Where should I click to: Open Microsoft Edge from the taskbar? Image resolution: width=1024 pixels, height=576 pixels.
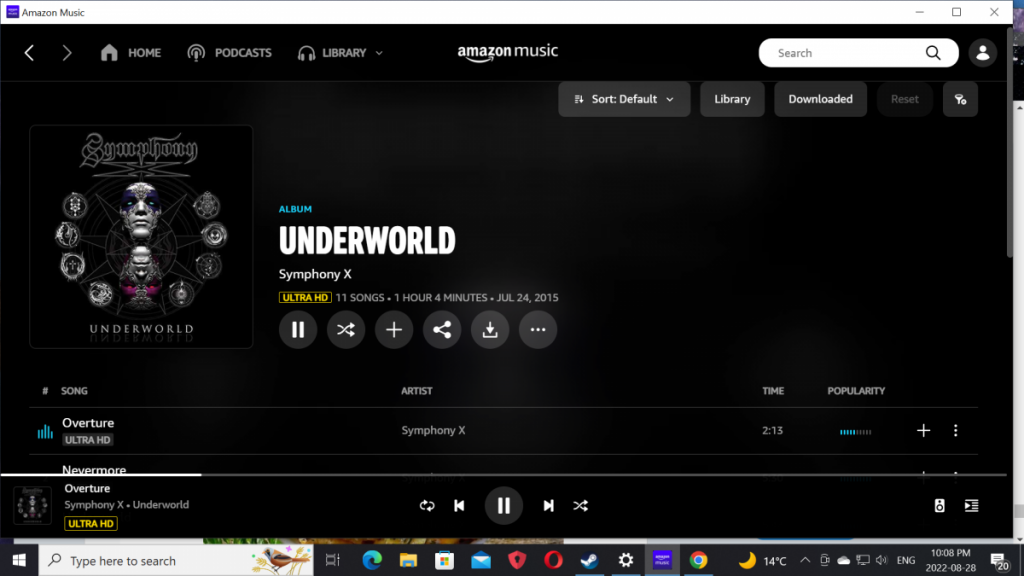372,560
